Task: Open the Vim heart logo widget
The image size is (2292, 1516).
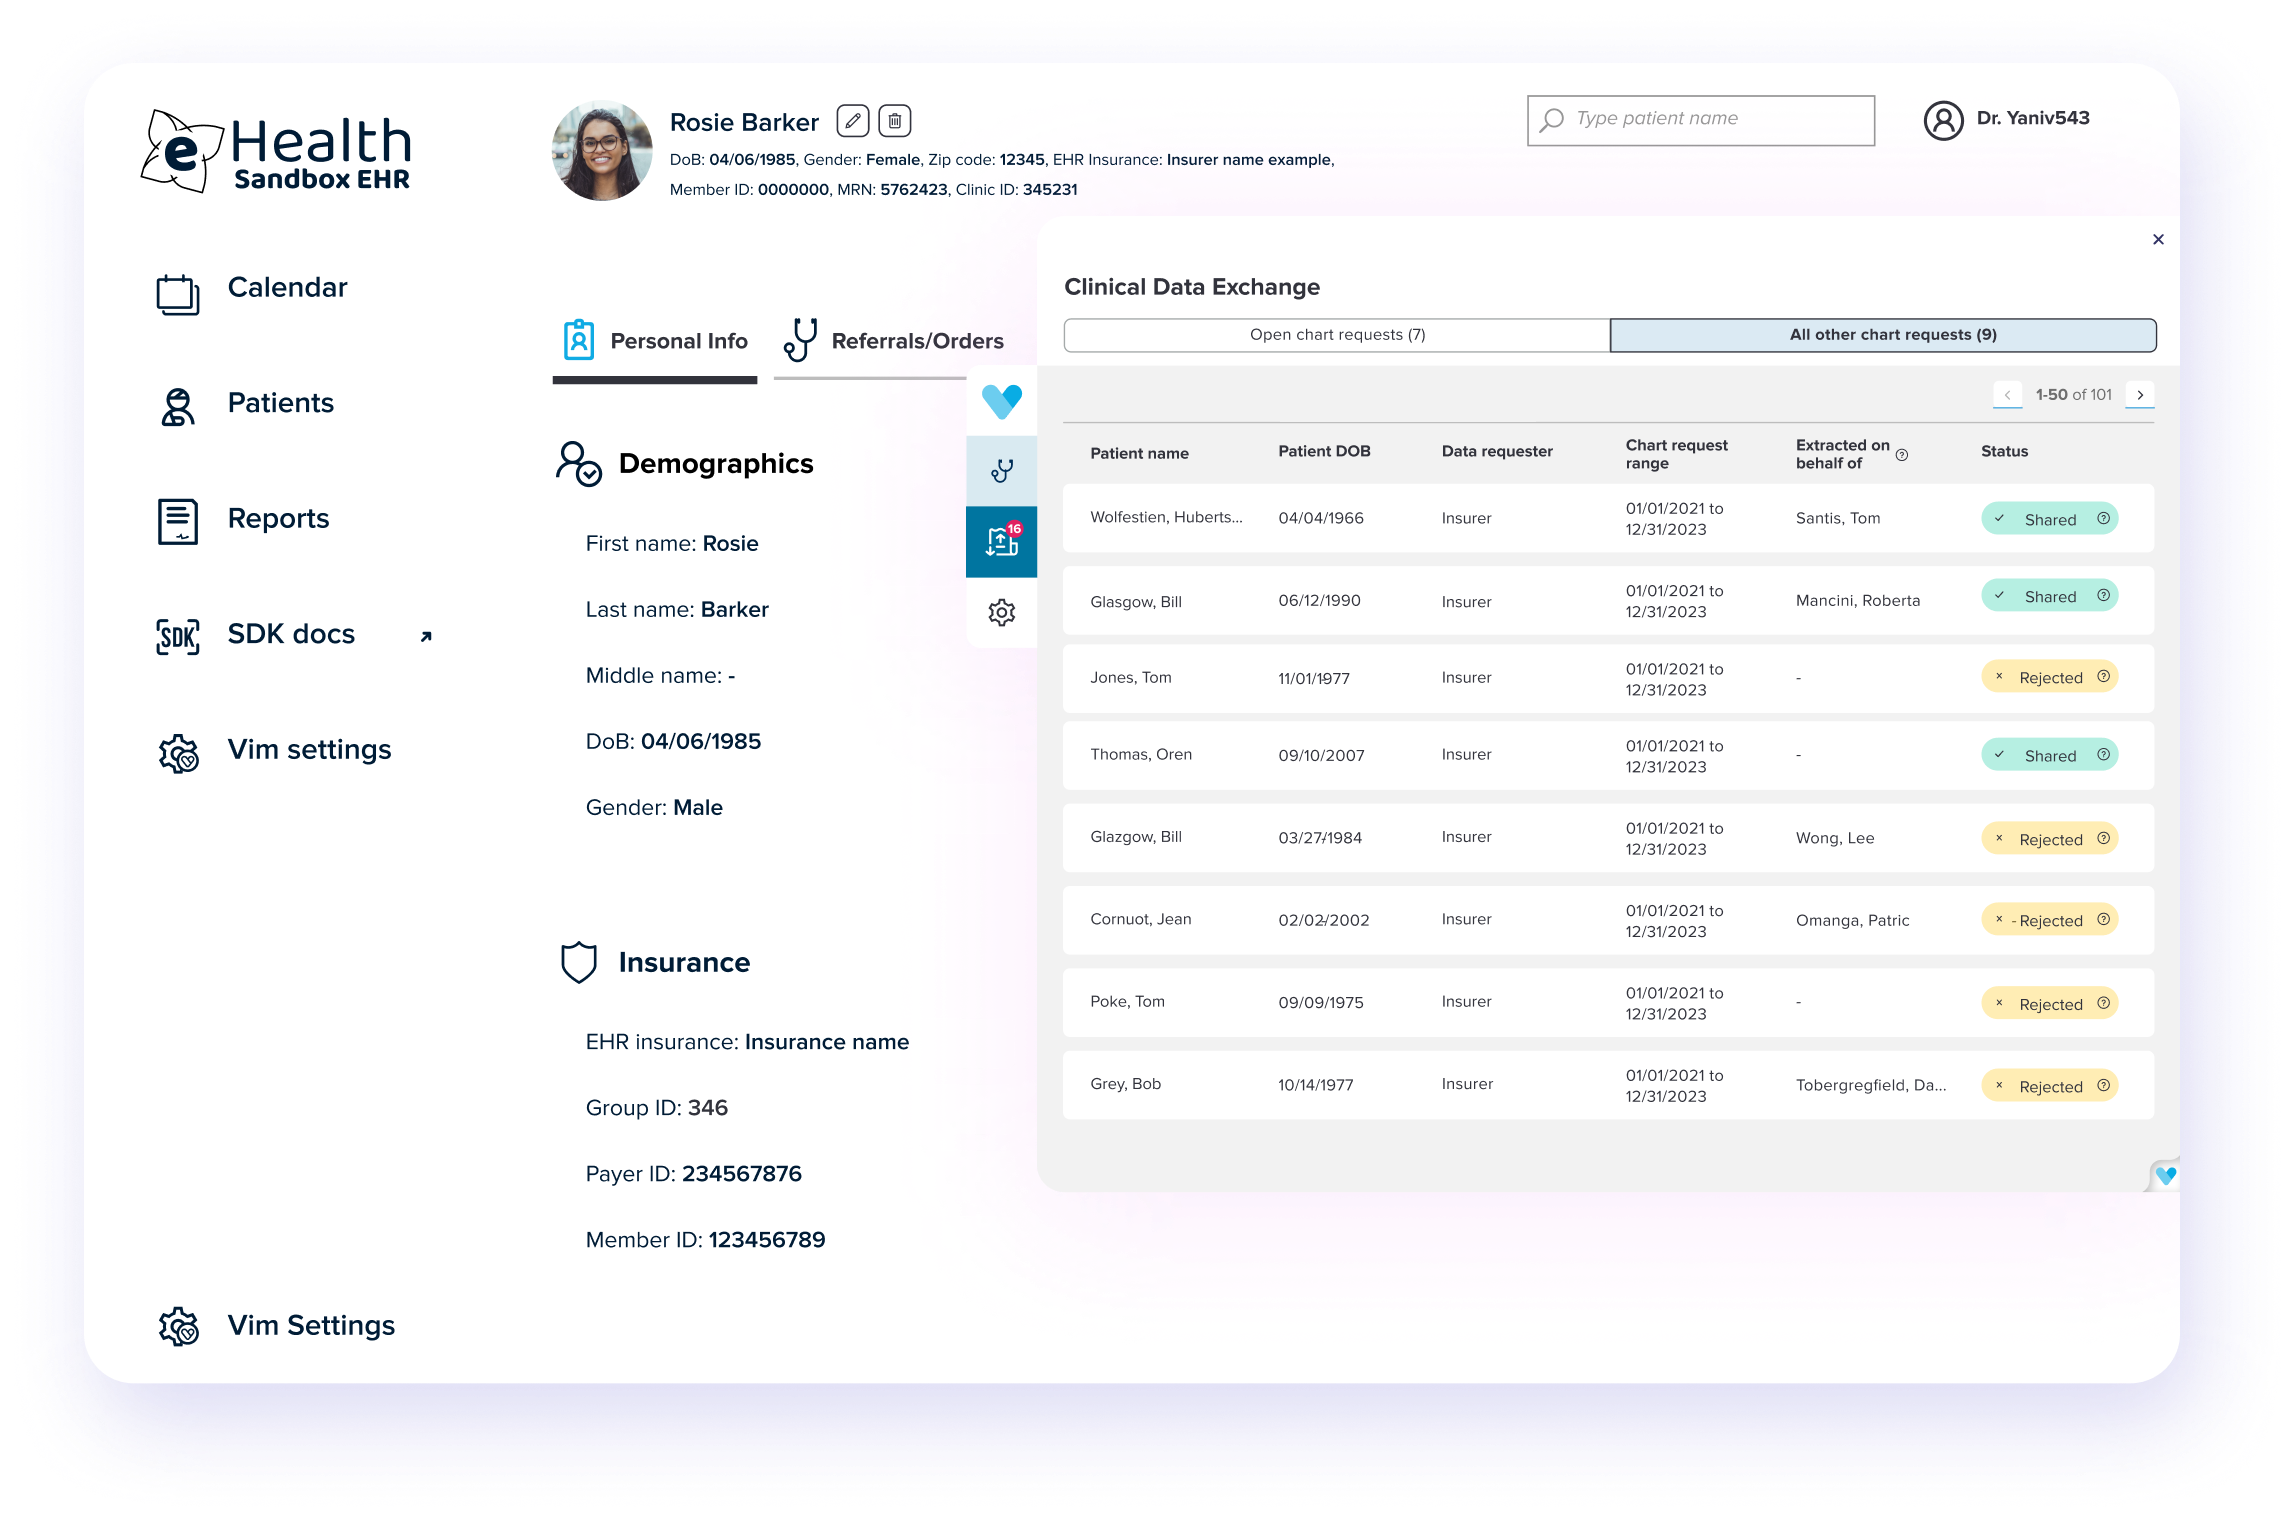Action: 1001,401
